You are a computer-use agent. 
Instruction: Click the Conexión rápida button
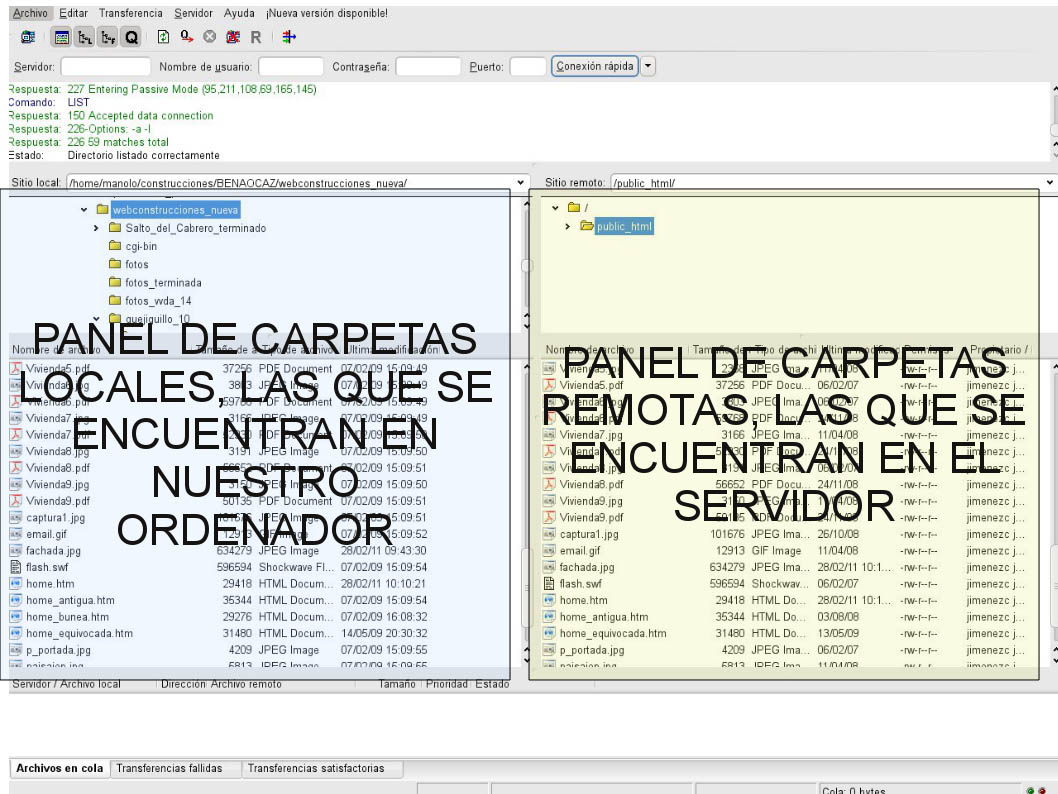point(595,67)
